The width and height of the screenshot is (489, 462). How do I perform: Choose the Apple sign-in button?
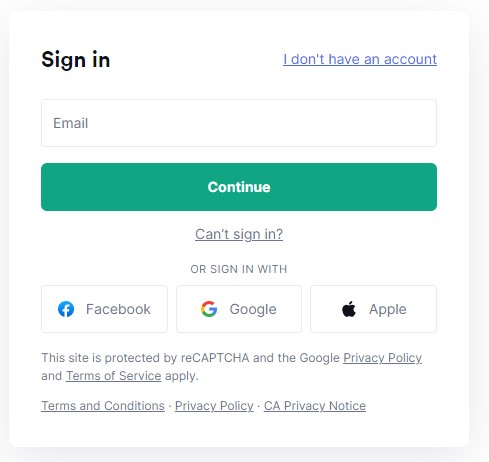pyautogui.click(x=373, y=309)
